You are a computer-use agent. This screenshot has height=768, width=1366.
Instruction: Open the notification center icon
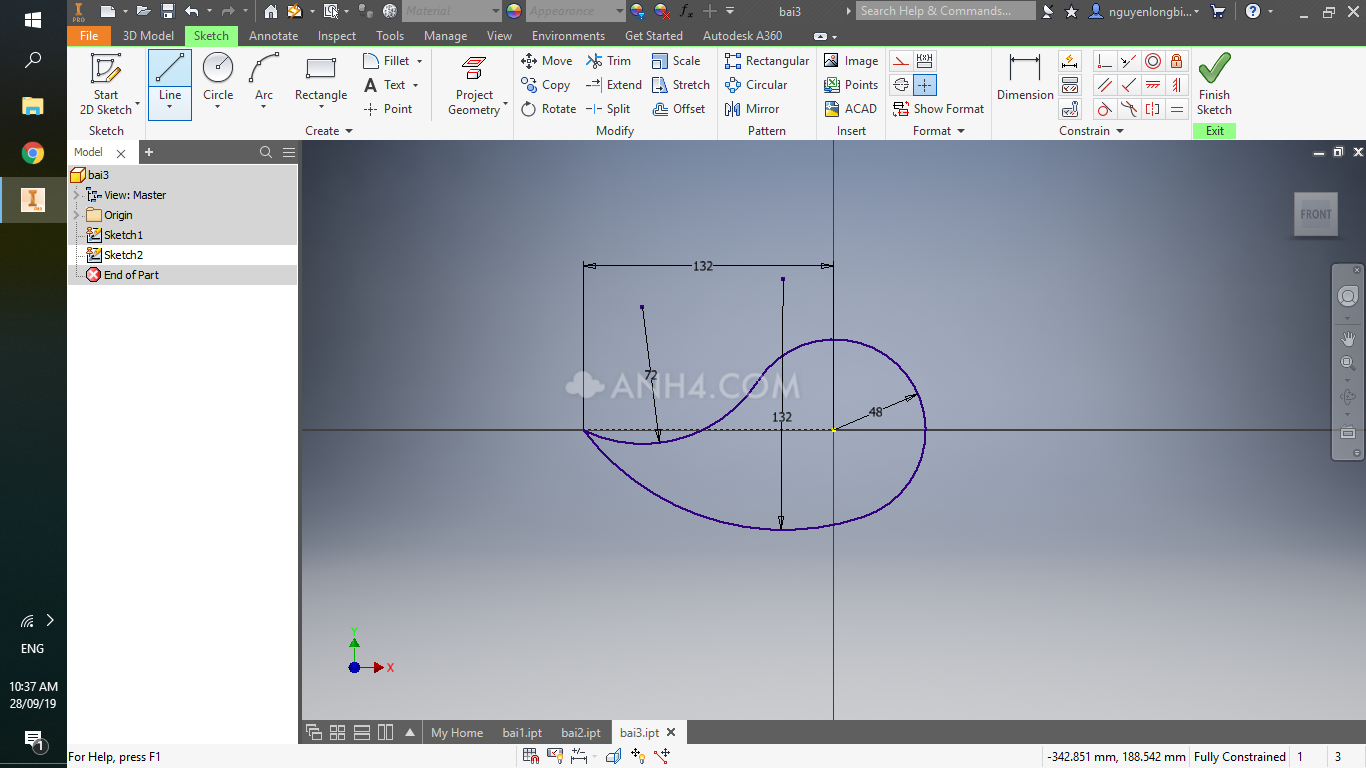33,740
